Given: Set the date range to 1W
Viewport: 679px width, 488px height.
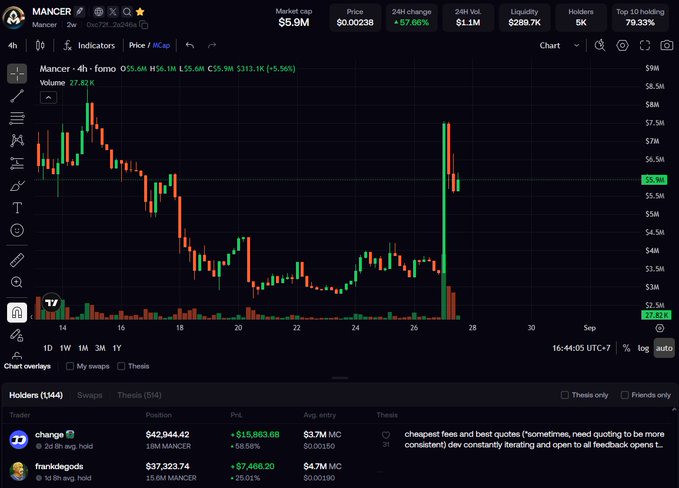Looking at the screenshot, I should pyautogui.click(x=65, y=348).
